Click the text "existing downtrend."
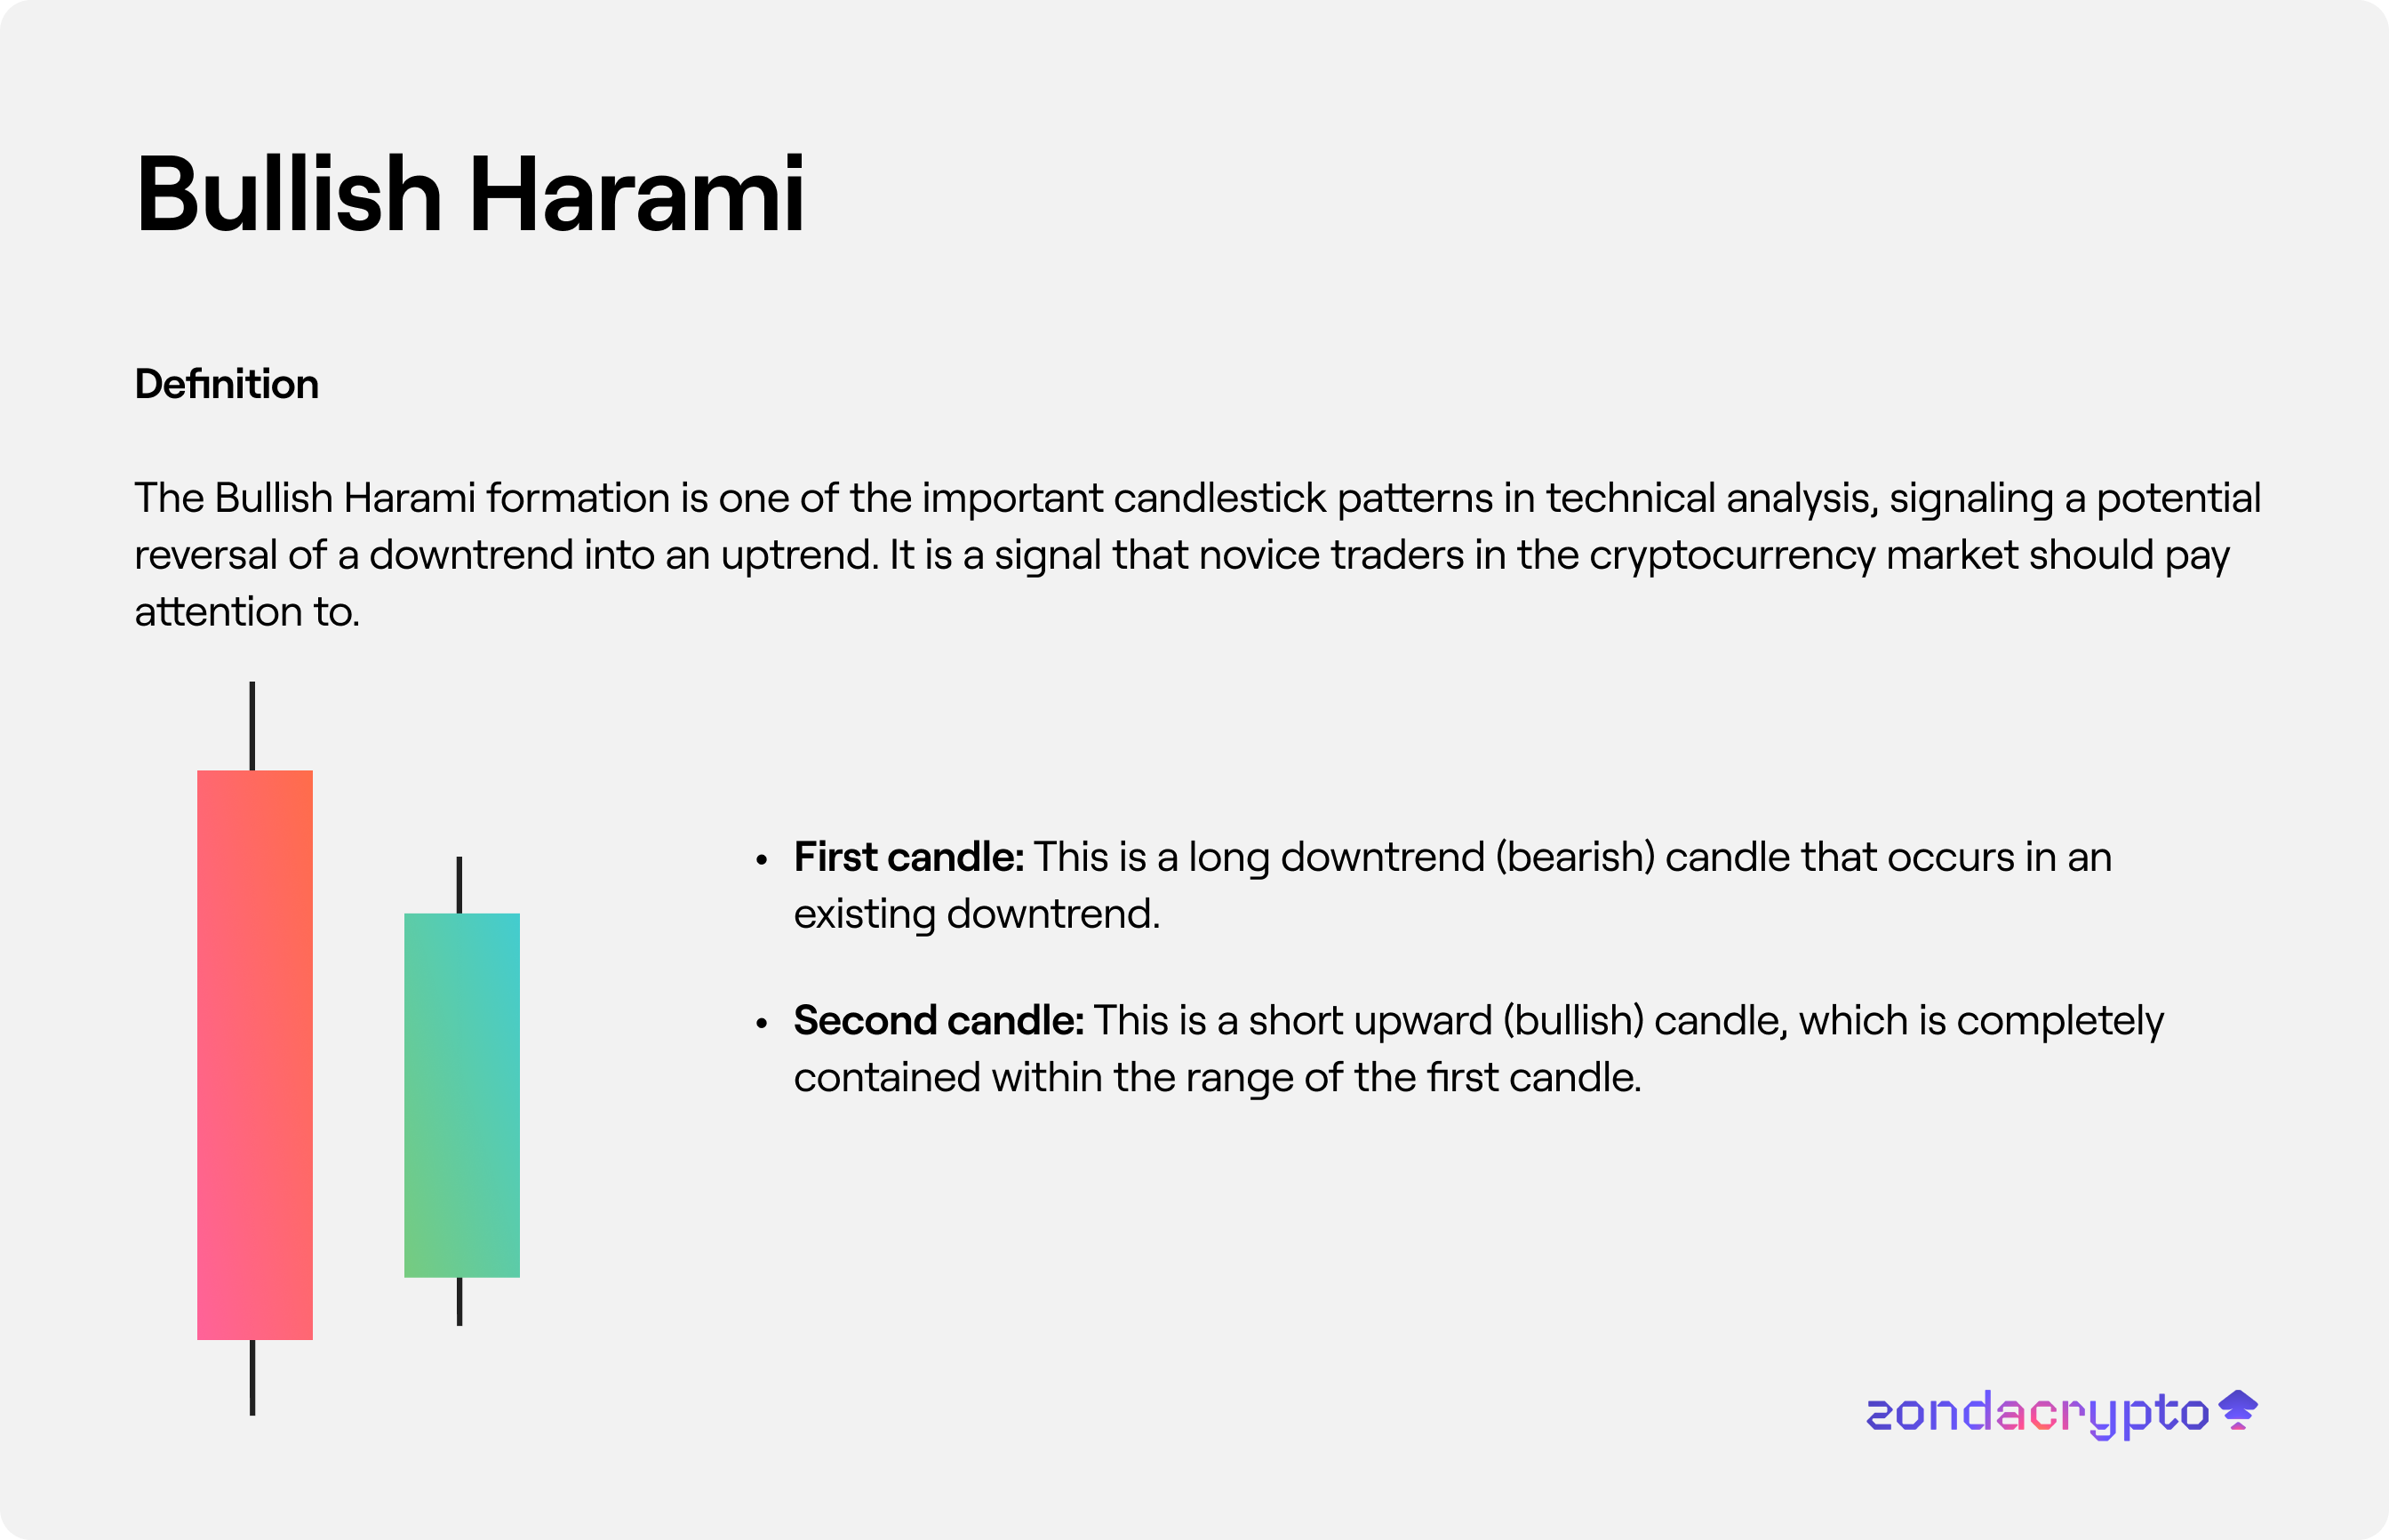Viewport: 2389px width, 1540px height. tap(977, 915)
